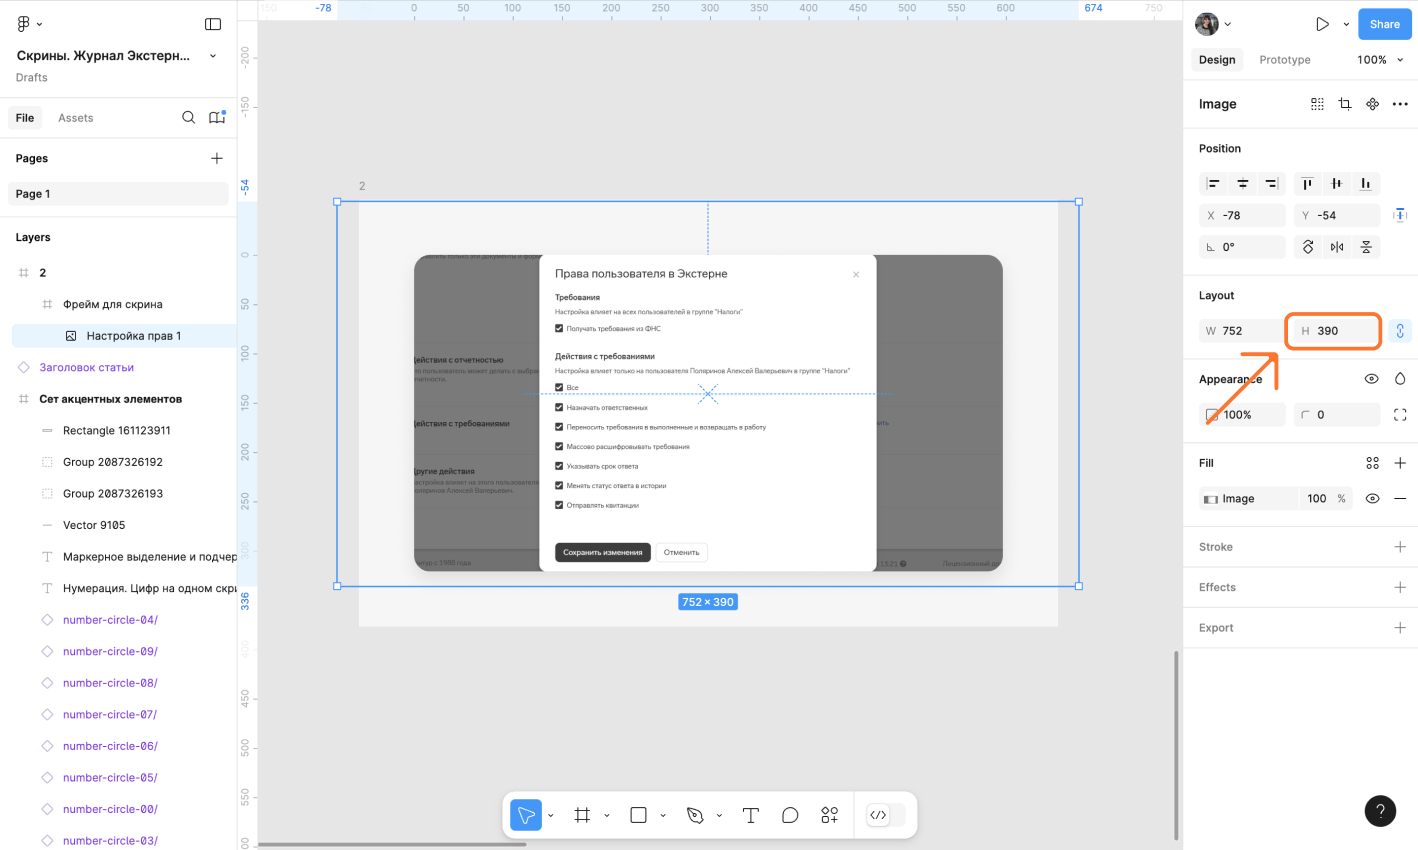This screenshot has height=850, width=1418.
Task: Select the Pen tool
Action: pyautogui.click(x=695, y=815)
